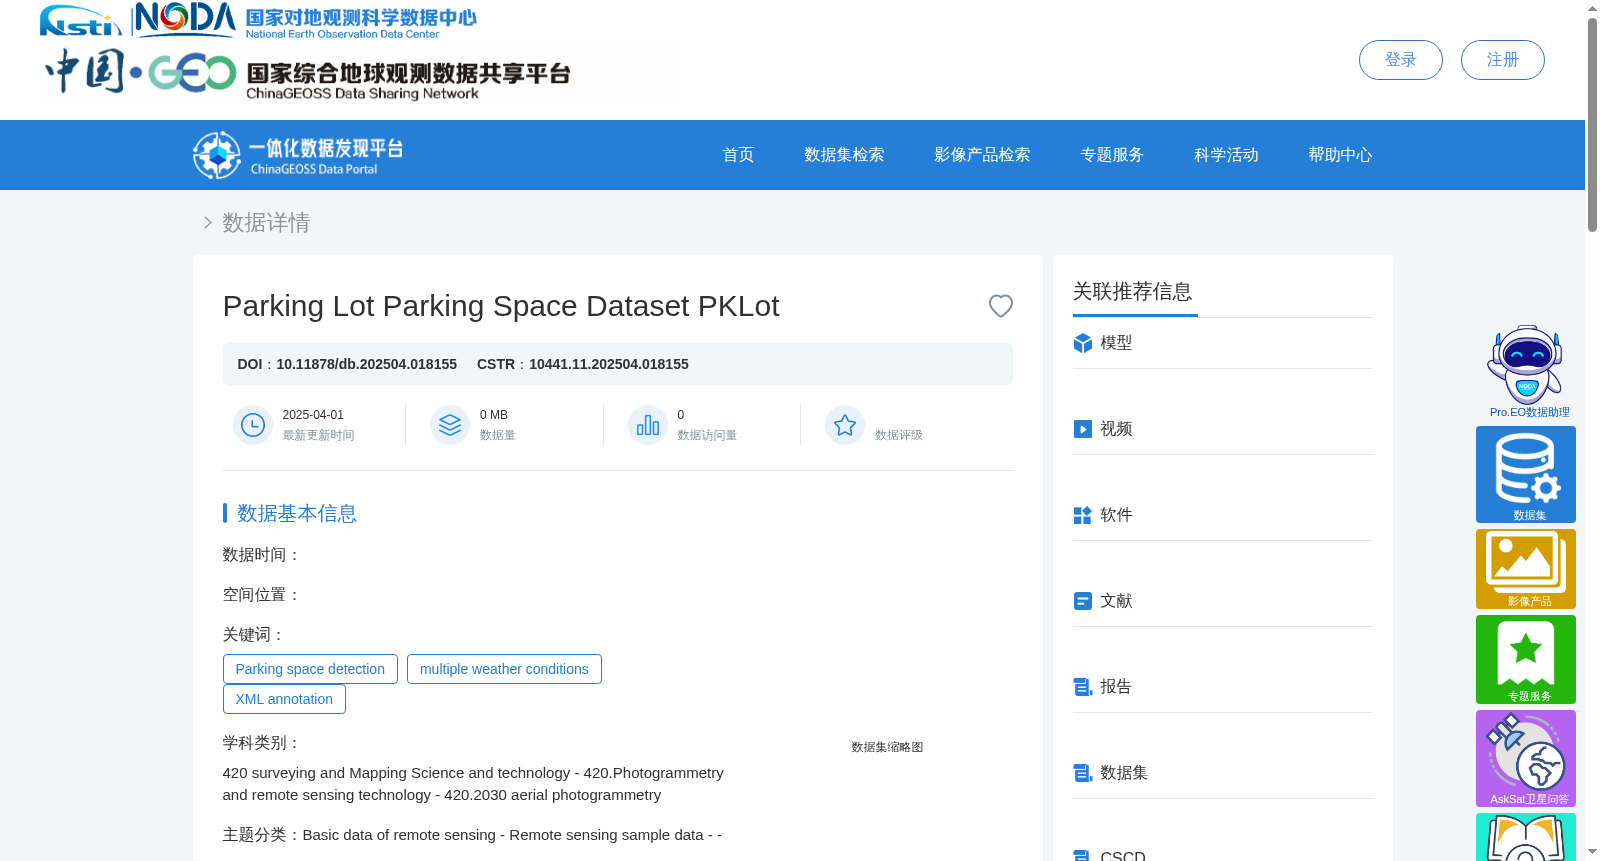The width and height of the screenshot is (1600, 861).
Task: Click the heart favorite icon beside dataset title
Action: tap(1001, 306)
